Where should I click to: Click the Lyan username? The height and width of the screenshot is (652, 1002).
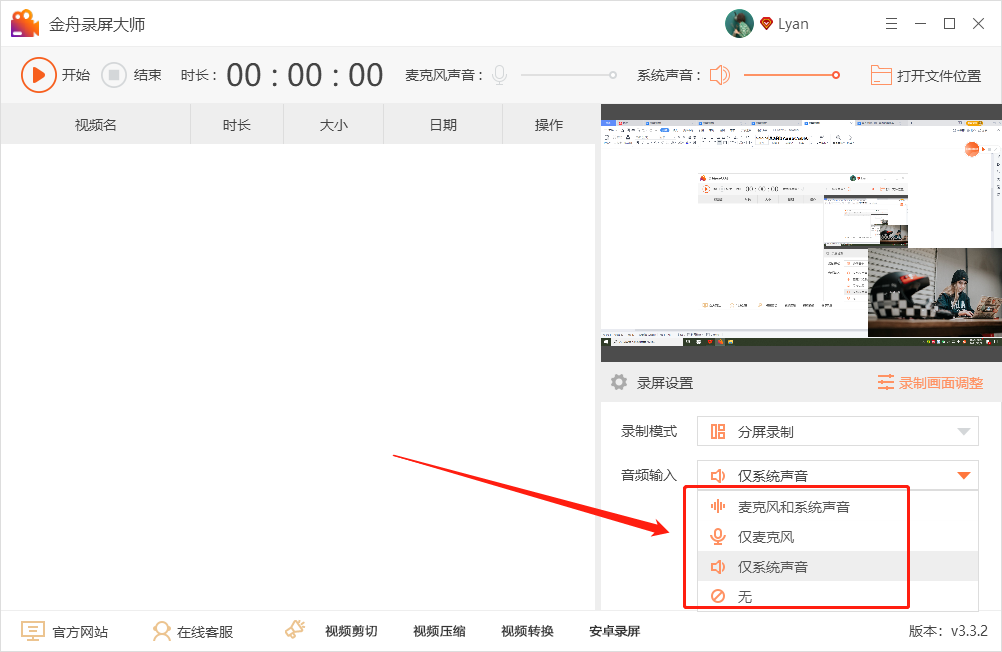tap(793, 24)
